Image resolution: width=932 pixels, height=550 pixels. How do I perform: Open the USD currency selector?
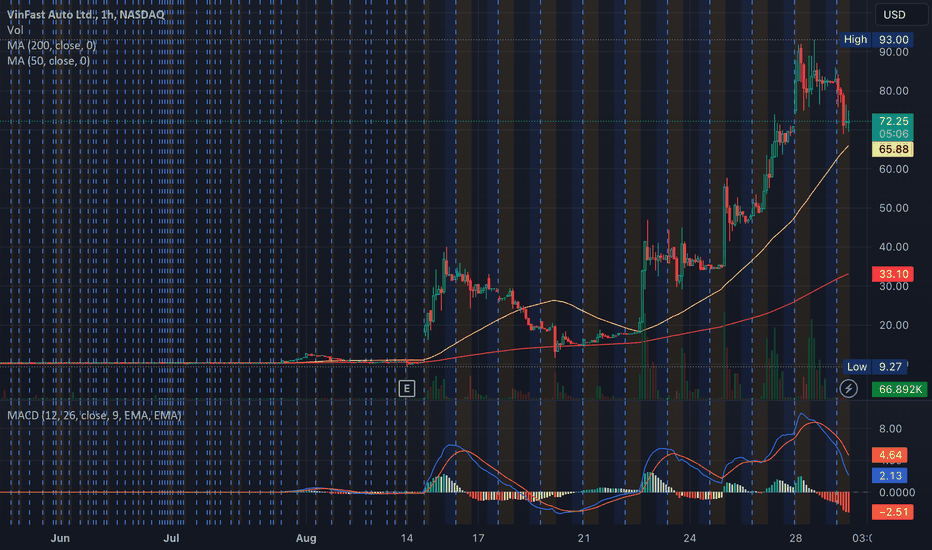tap(901, 15)
